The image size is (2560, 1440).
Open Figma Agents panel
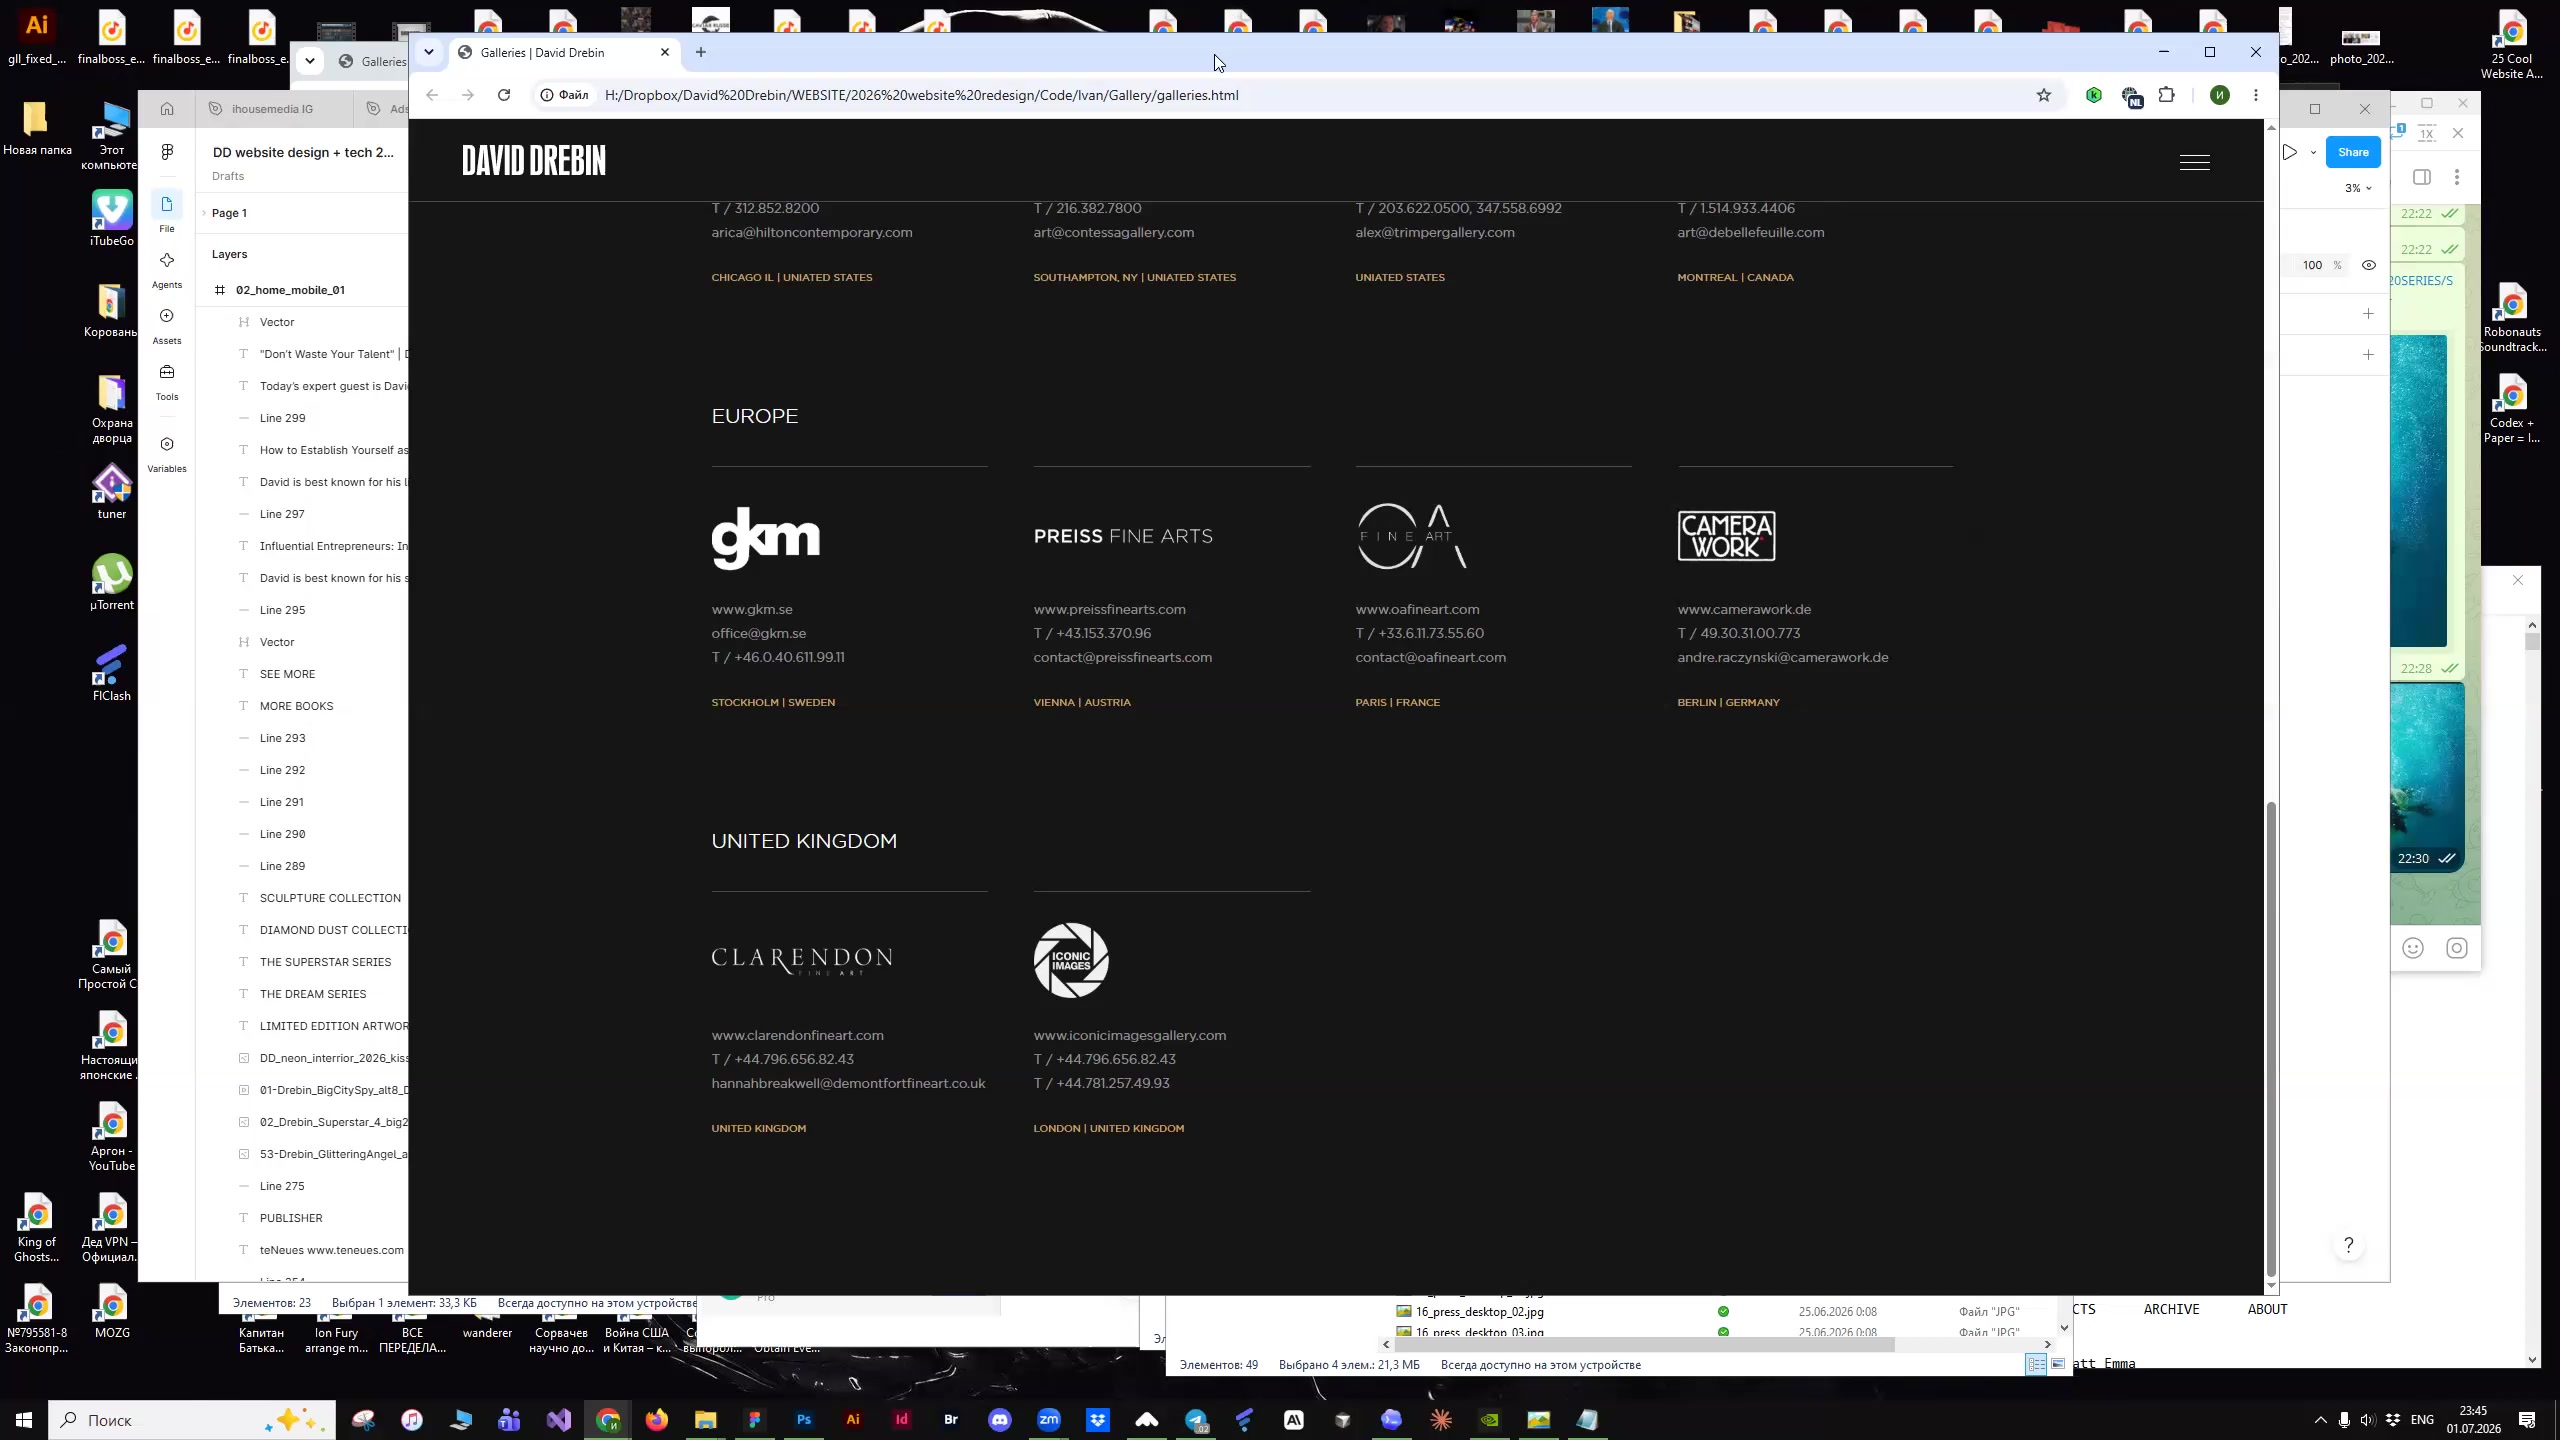[167, 270]
